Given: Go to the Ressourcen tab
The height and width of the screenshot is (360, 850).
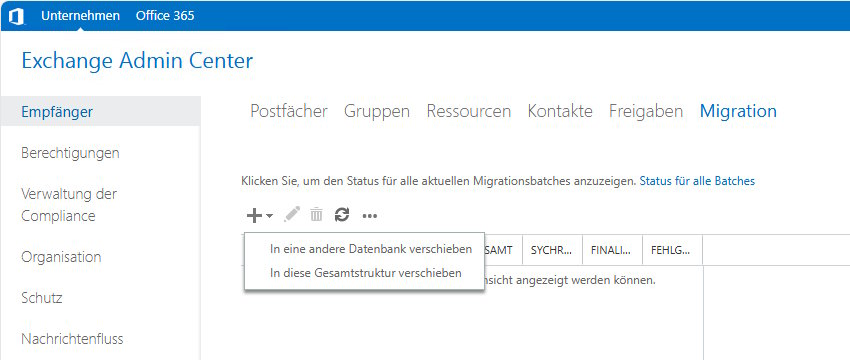Looking at the screenshot, I should (468, 111).
